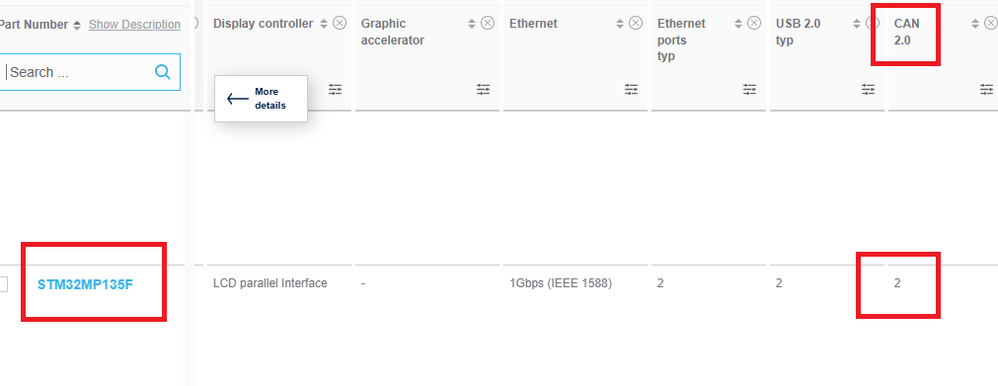The height and width of the screenshot is (386, 998).
Task: Open Display controller filter settings icon
Action: coord(335,89)
